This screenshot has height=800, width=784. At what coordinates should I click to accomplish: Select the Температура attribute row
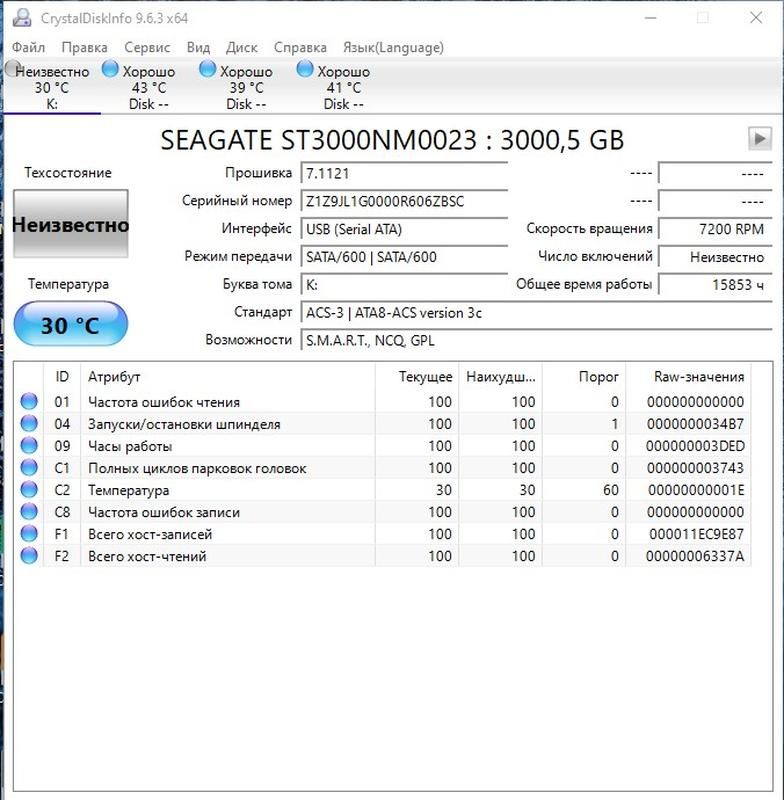(x=383, y=490)
